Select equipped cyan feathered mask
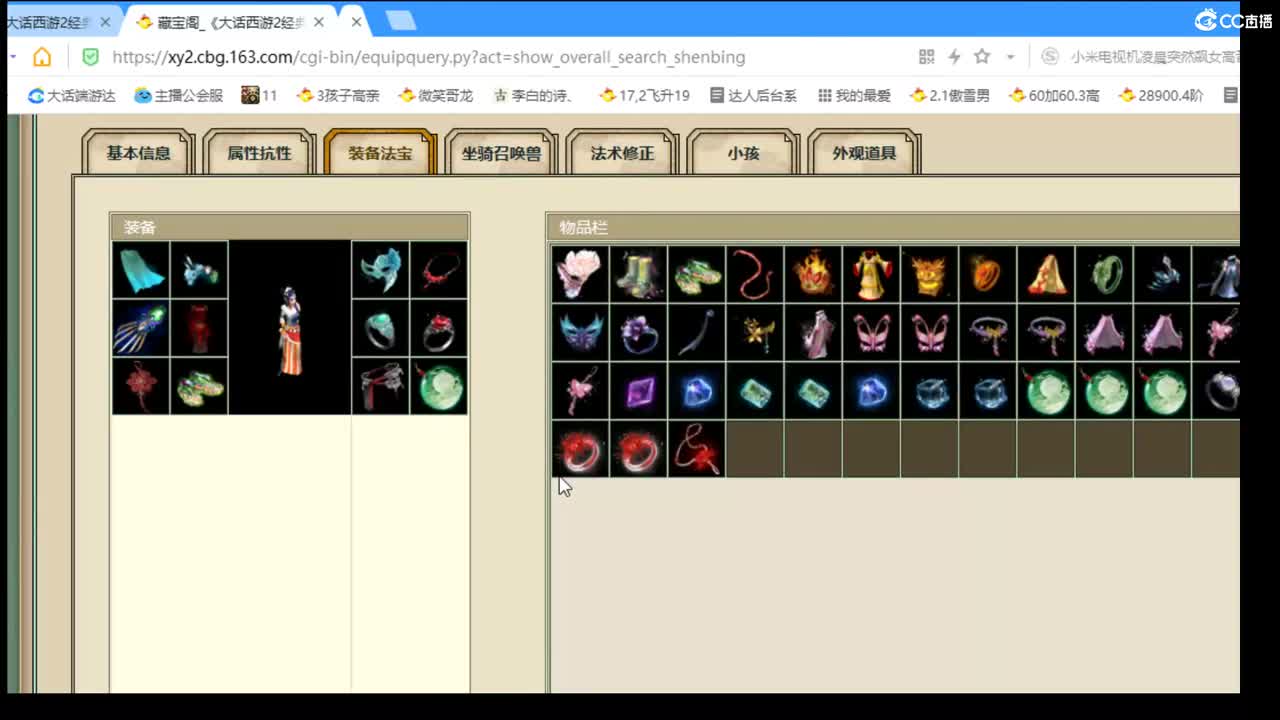The width and height of the screenshot is (1280, 720). pos(380,269)
